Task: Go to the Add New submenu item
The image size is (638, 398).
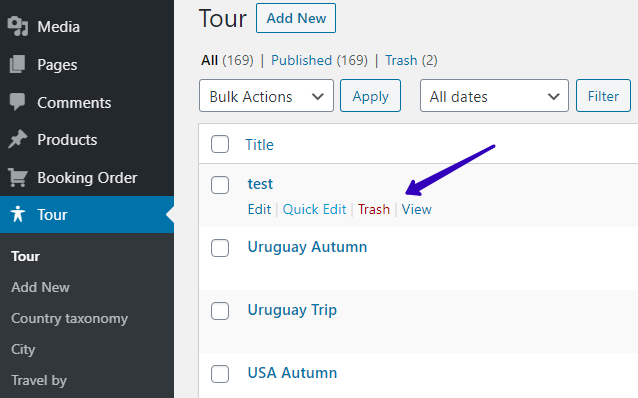Action: [x=40, y=287]
